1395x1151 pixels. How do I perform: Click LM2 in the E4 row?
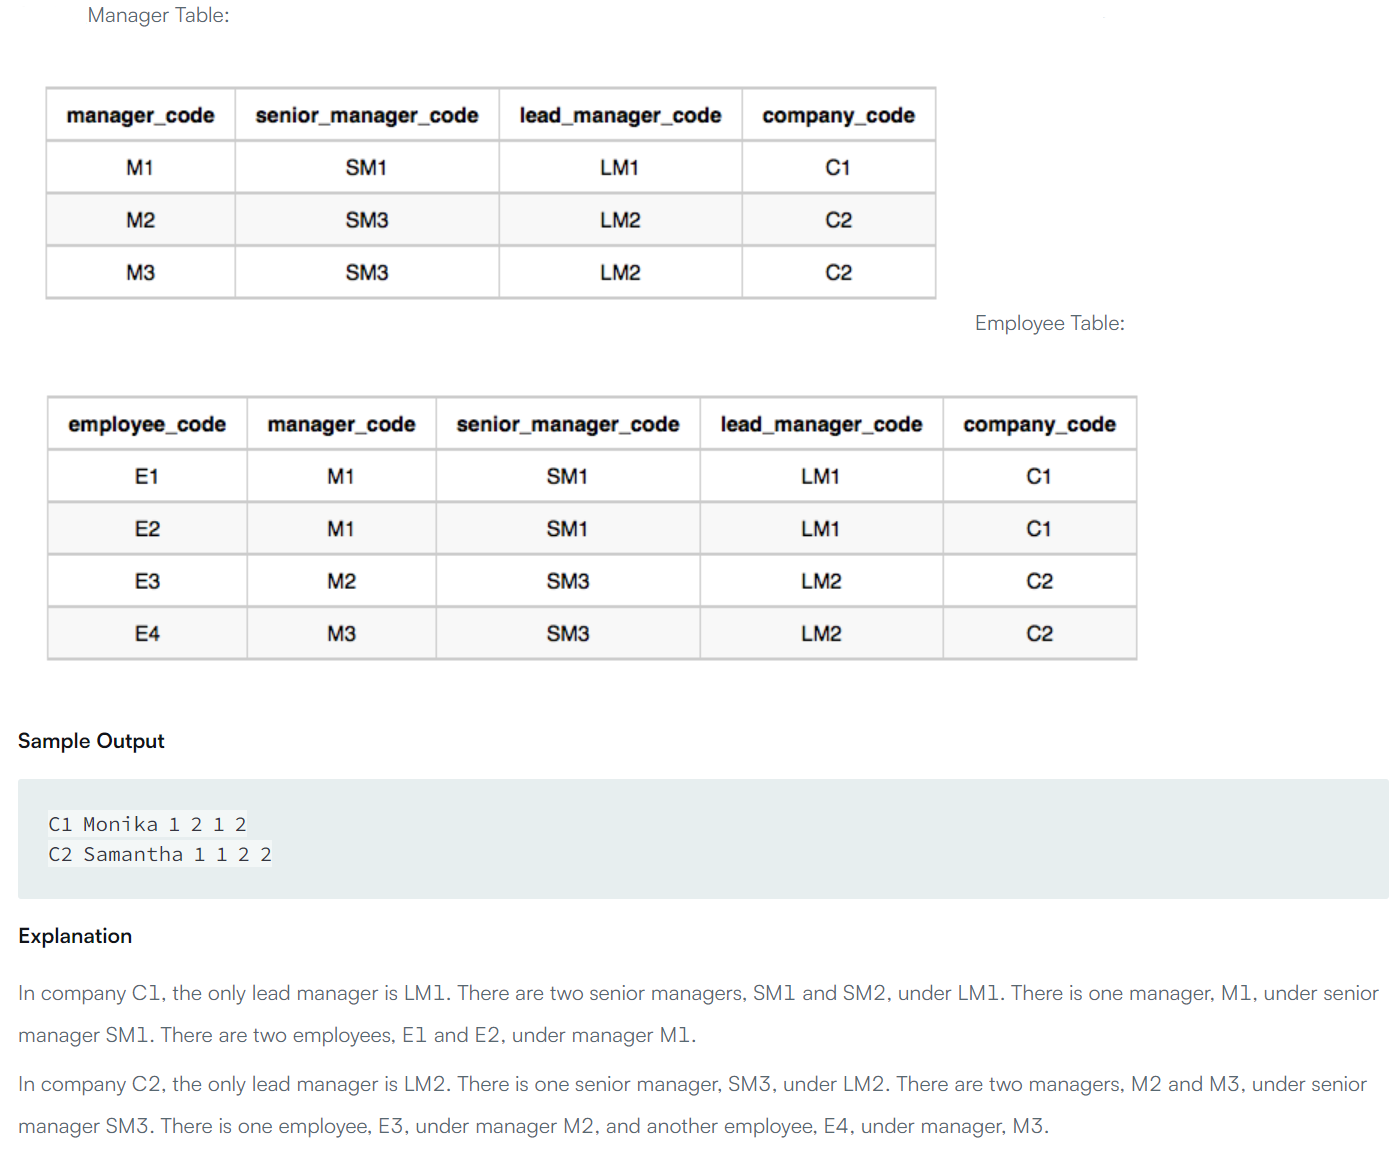pos(821,633)
